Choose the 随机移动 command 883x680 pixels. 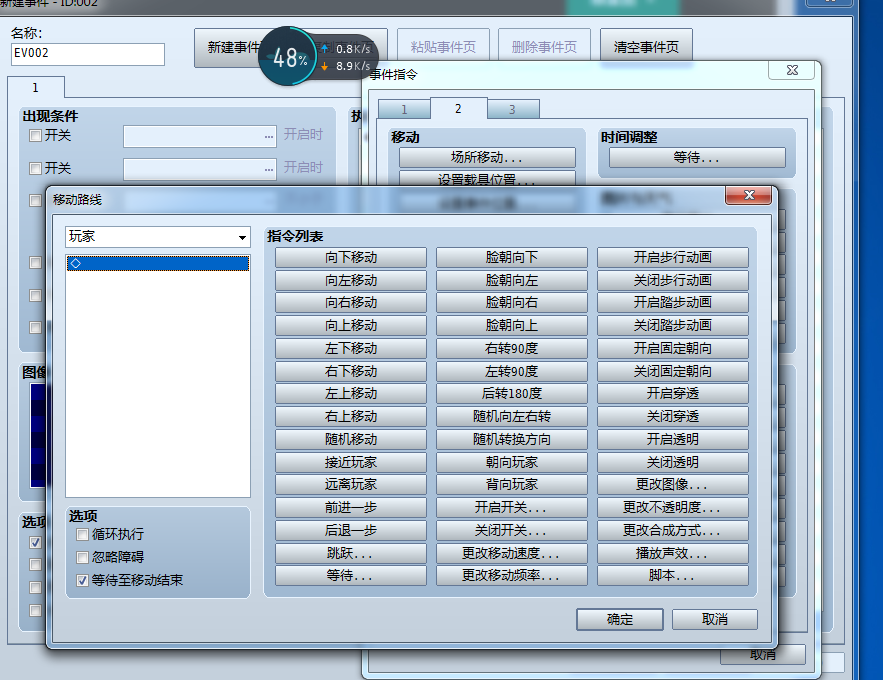351,439
